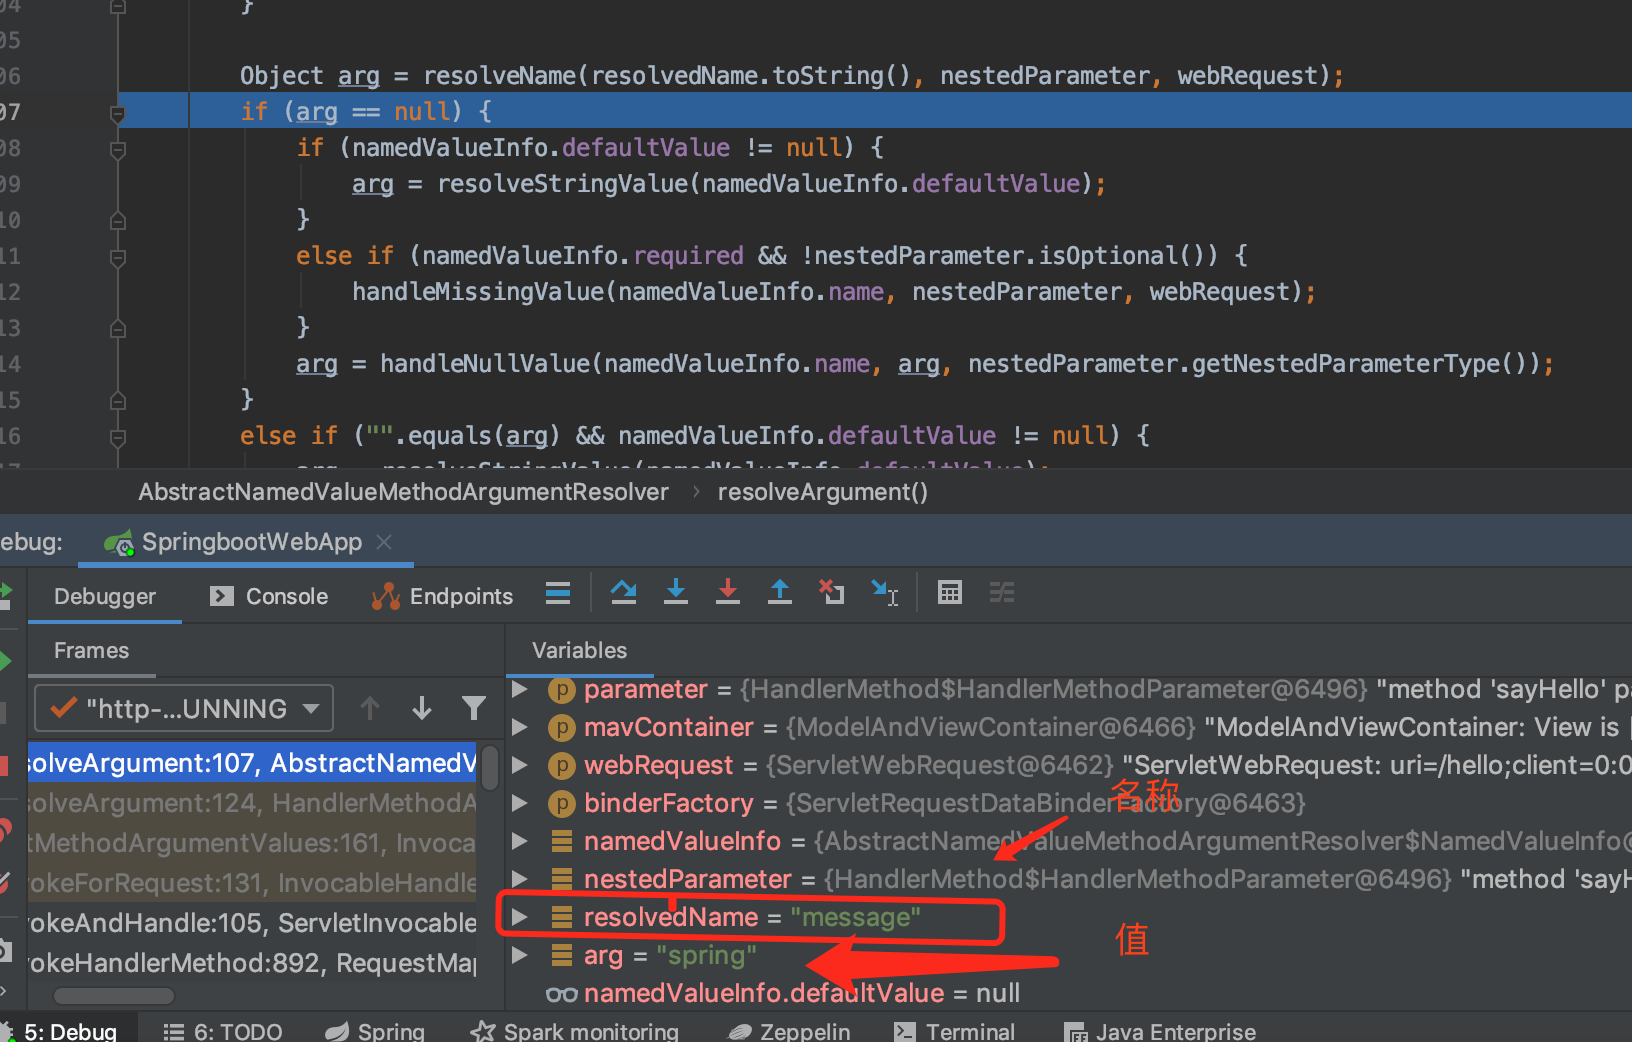Click the Step Over debugger icon

click(x=624, y=593)
